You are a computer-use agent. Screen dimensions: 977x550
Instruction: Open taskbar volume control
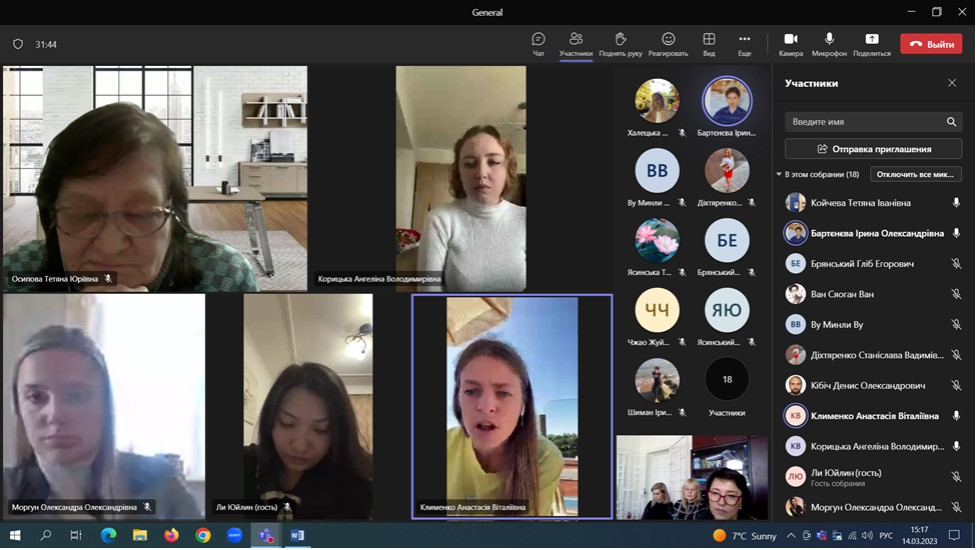(867, 536)
